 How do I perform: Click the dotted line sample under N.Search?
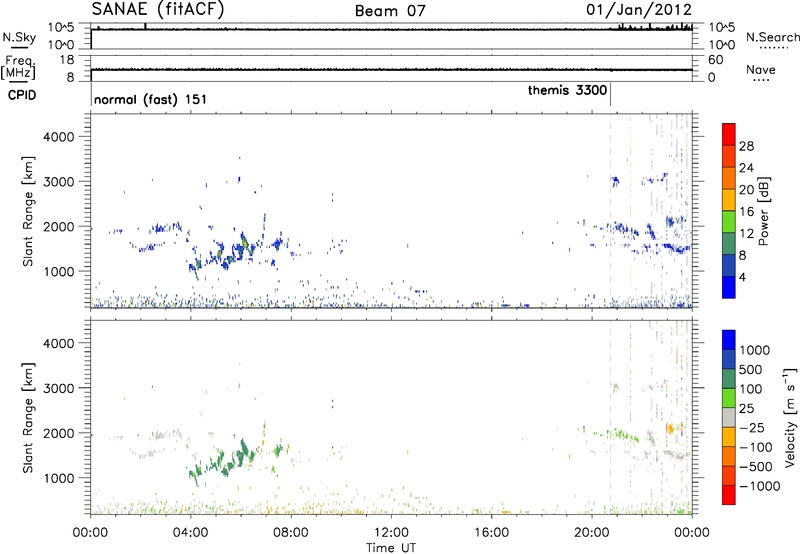click(774, 48)
